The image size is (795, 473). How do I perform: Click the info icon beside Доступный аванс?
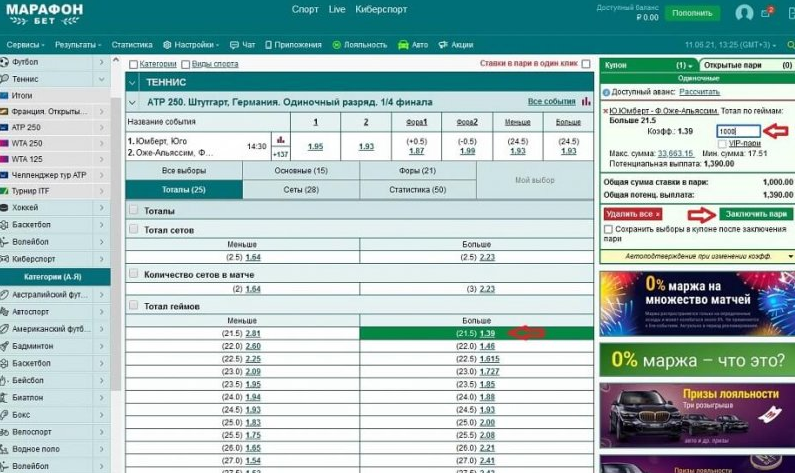605,91
